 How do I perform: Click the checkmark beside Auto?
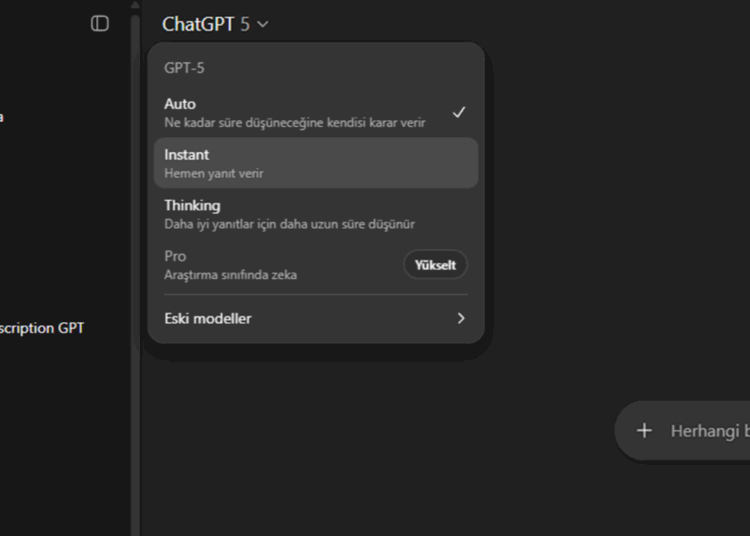459,112
